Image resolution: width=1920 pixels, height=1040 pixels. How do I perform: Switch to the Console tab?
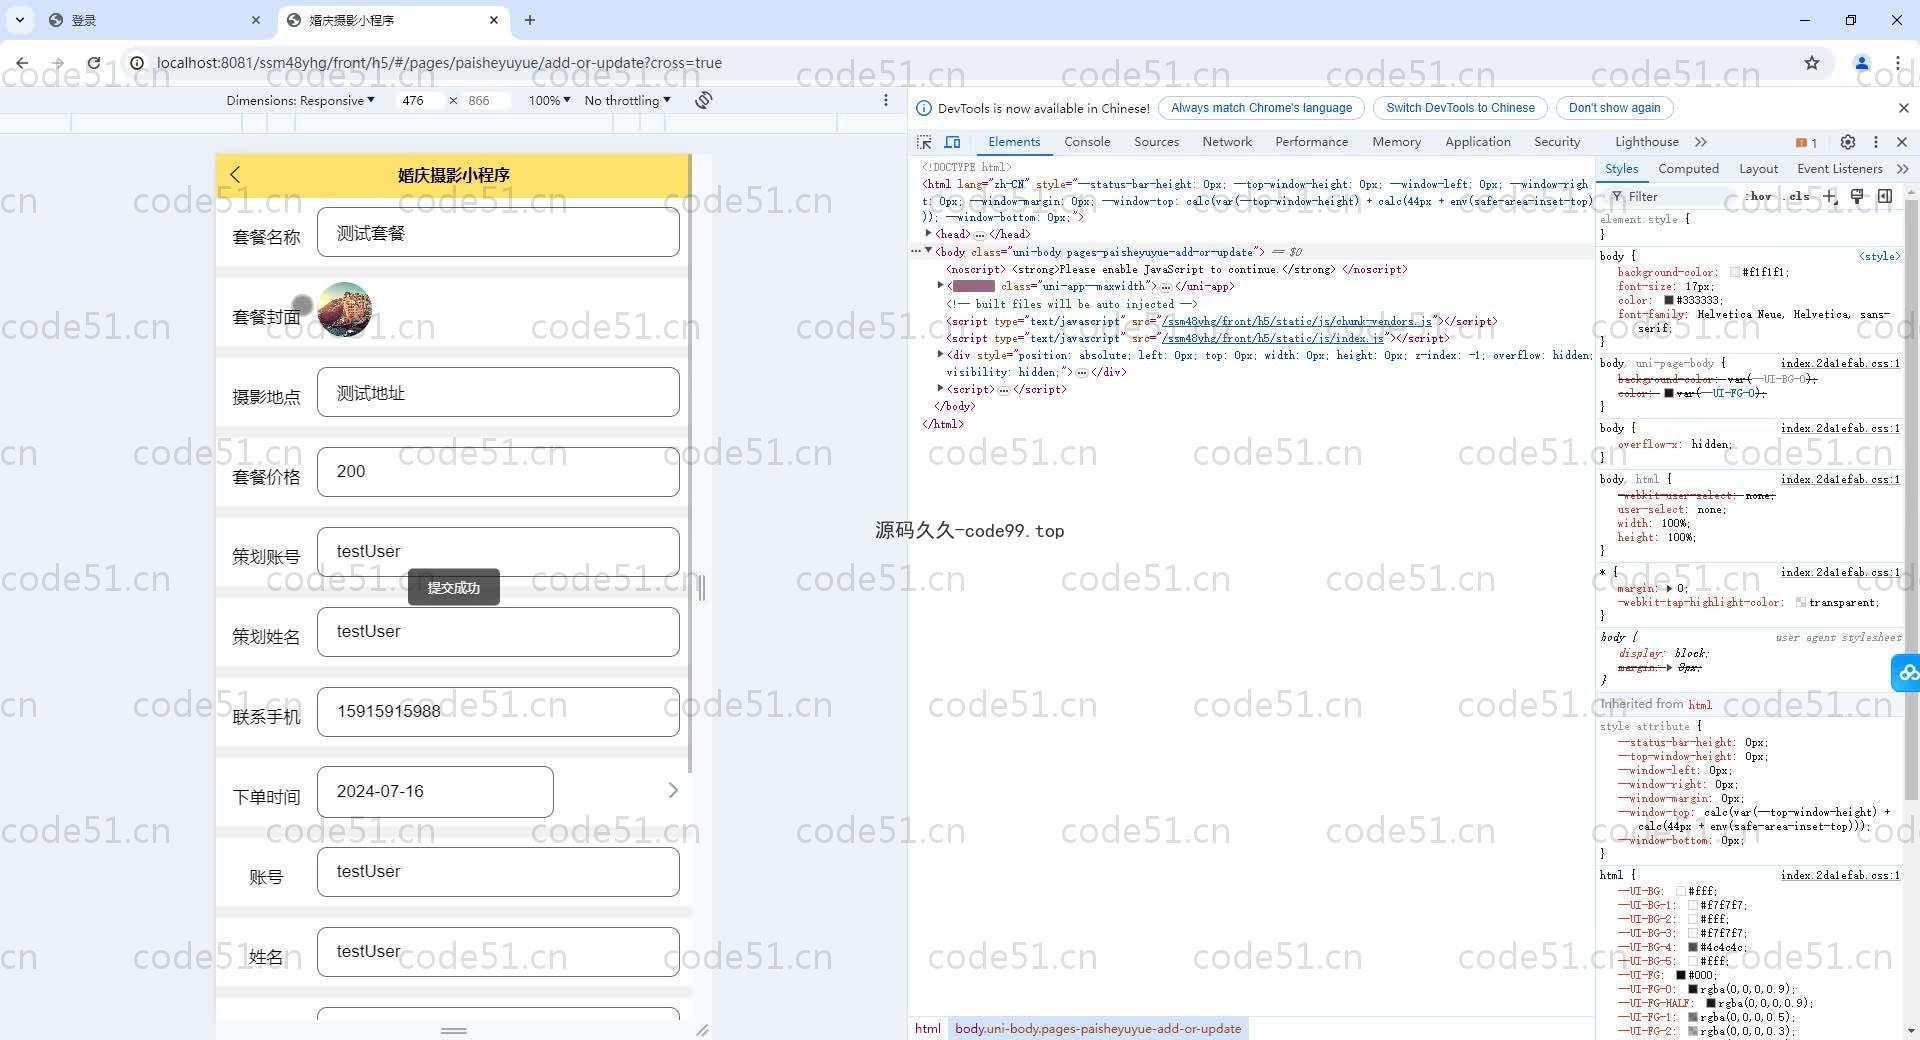(1087, 142)
